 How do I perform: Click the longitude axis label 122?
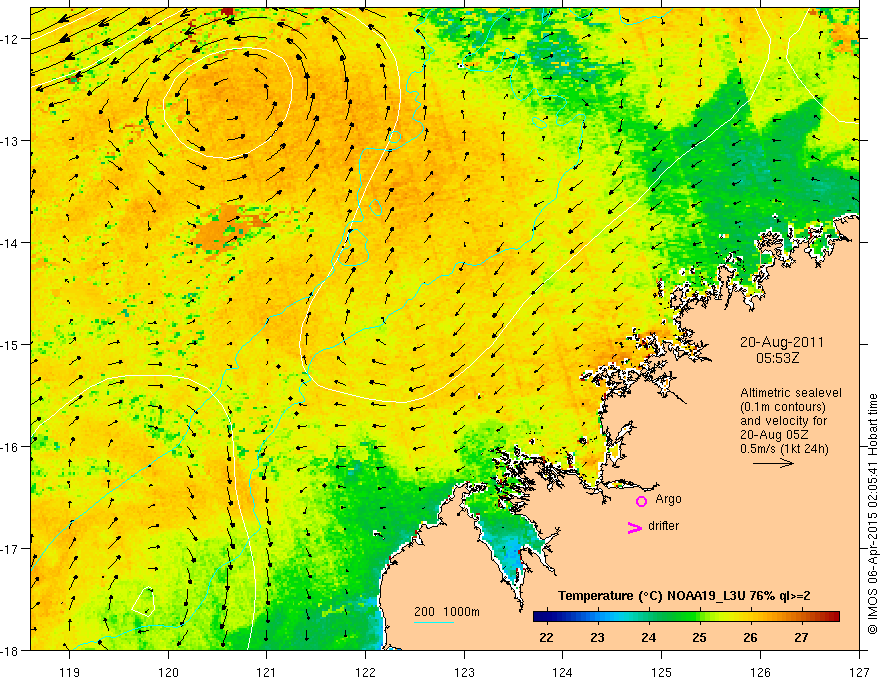[x=365, y=672]
